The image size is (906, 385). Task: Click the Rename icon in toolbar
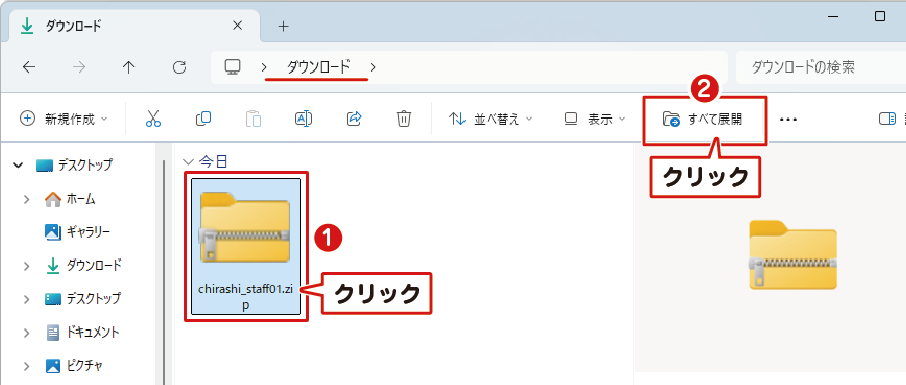point(303,119)
